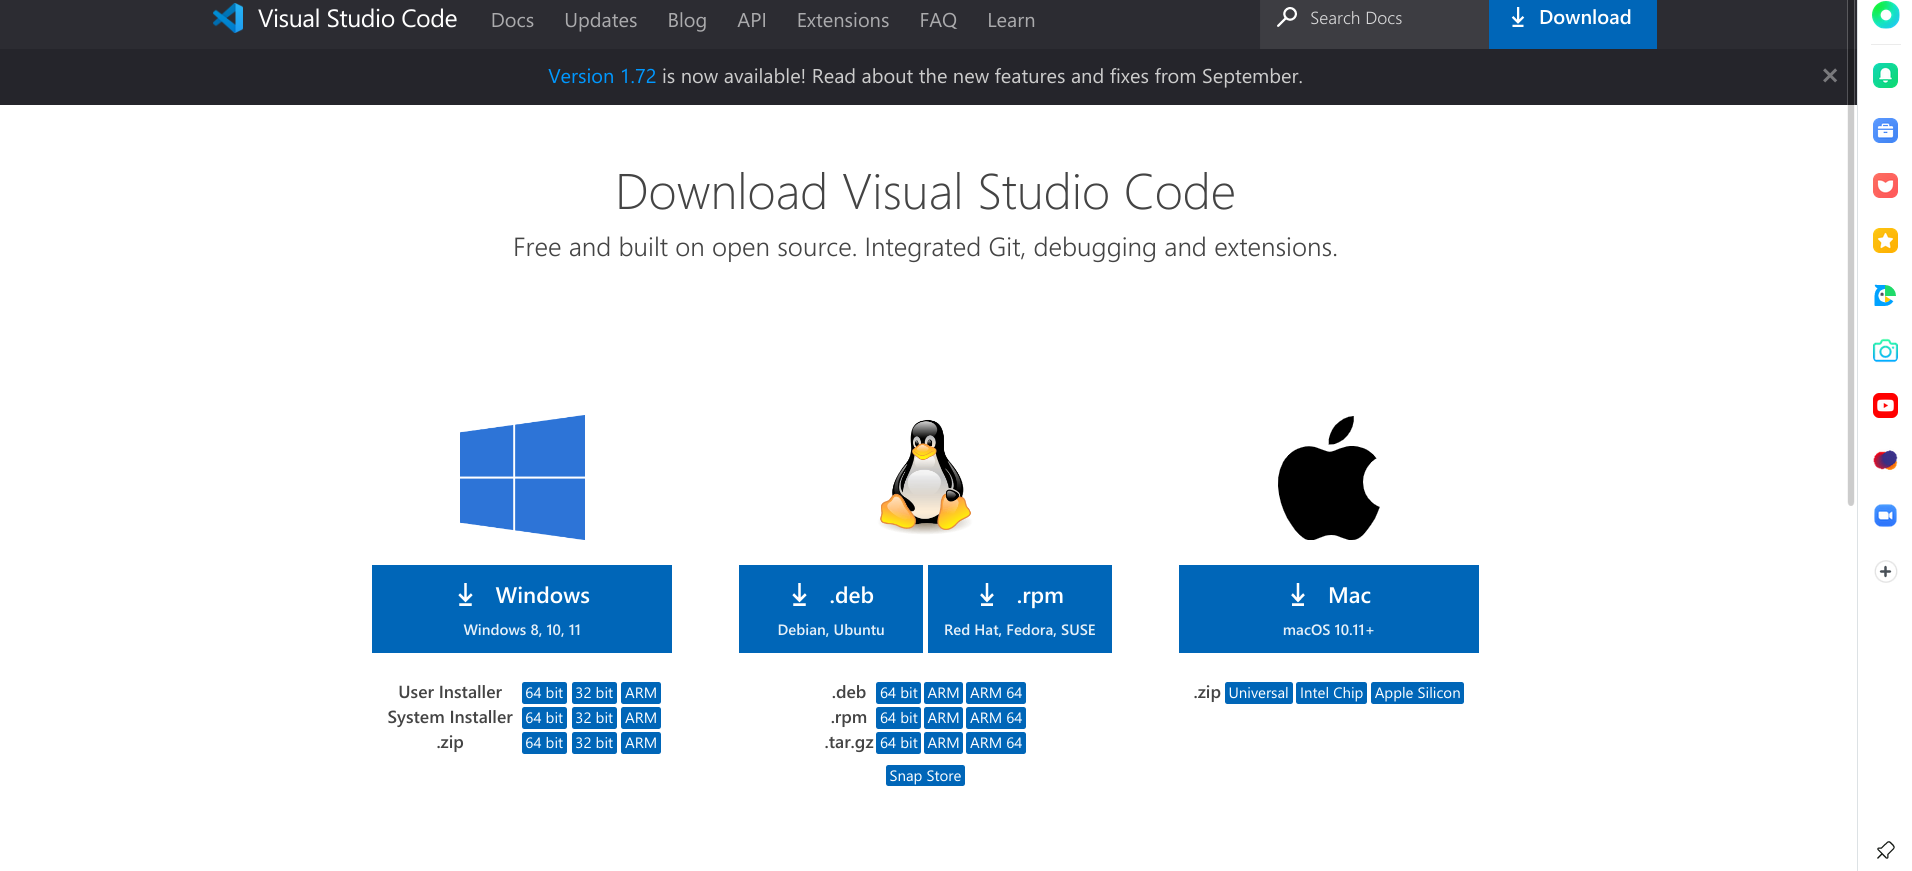This screenshot has height=871, width=1912.
Task: Select Linux .rpm ARM 64
Action: pos(996,718)
